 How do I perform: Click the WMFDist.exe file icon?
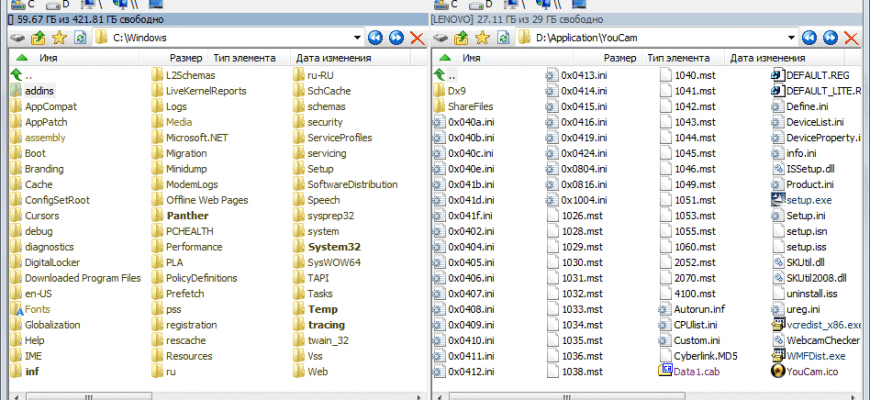[x=778, y=356]
